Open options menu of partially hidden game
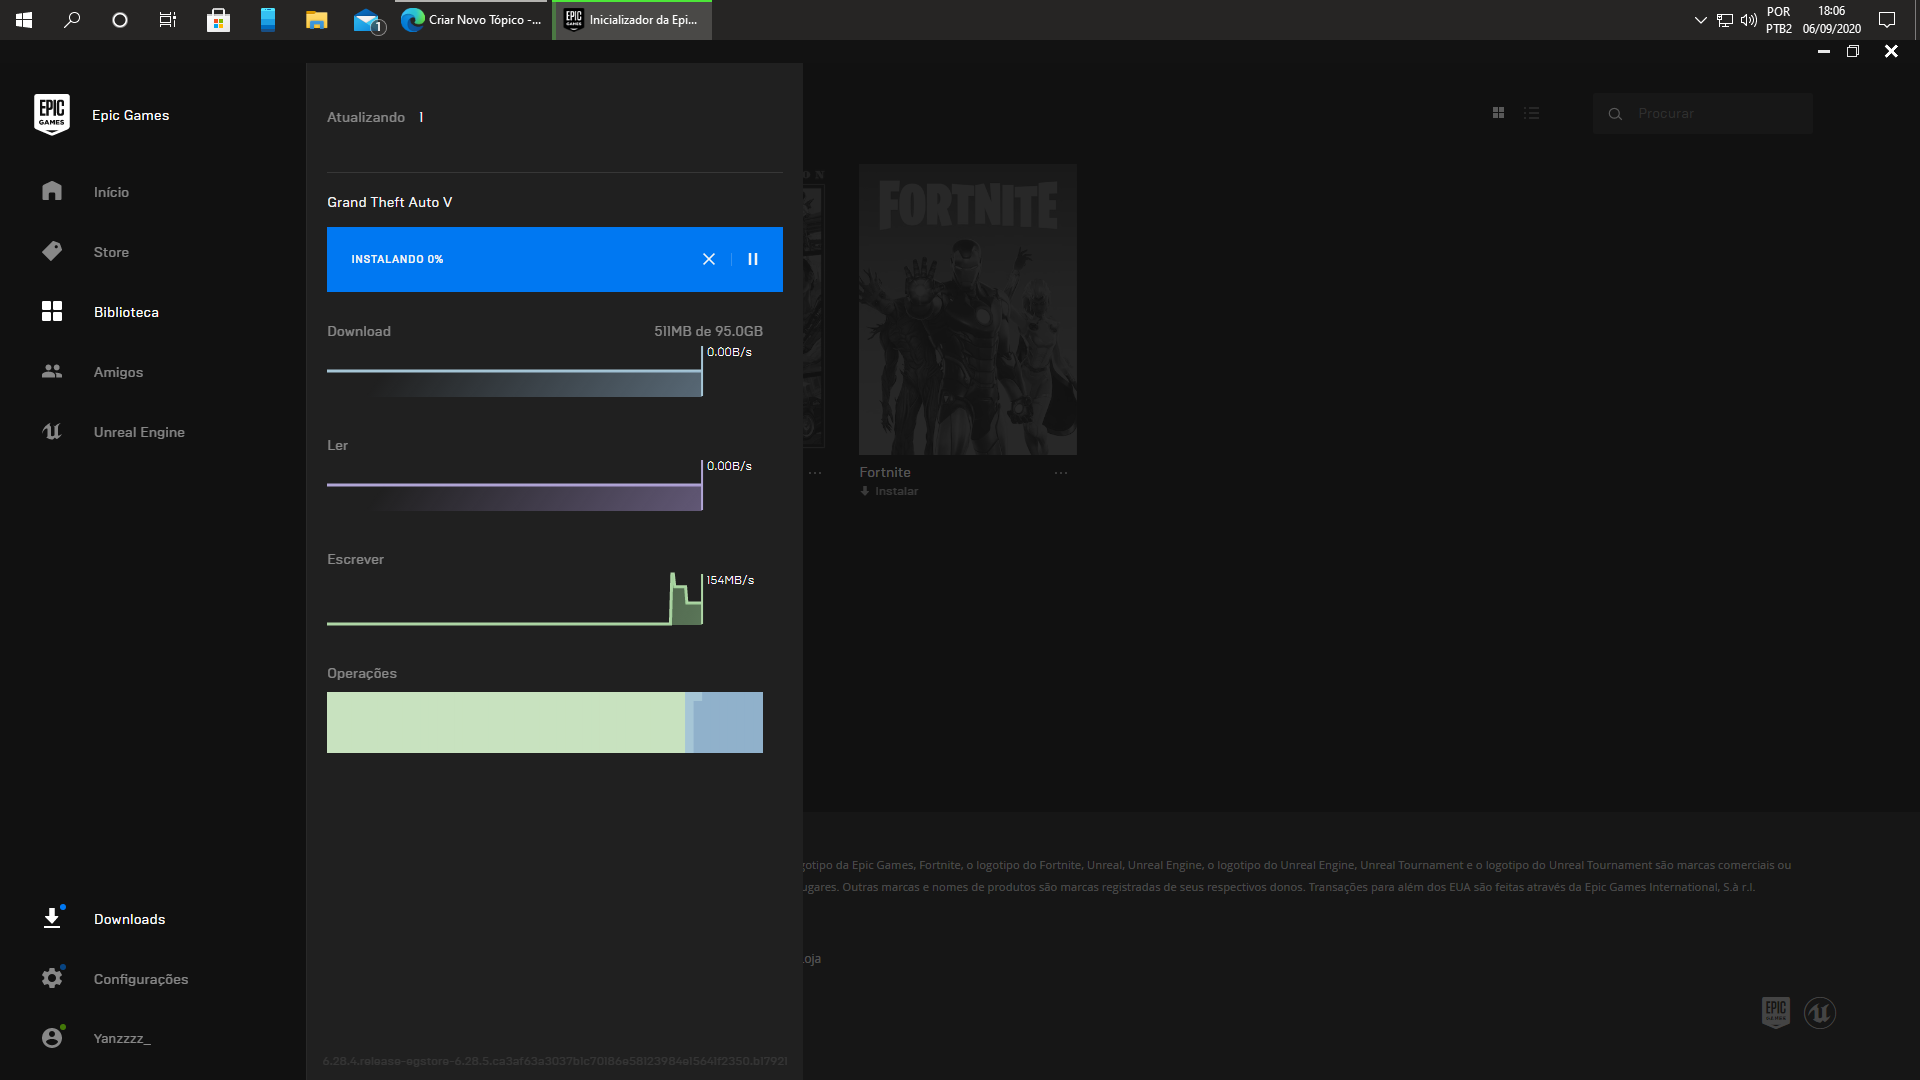 (815, 473)
